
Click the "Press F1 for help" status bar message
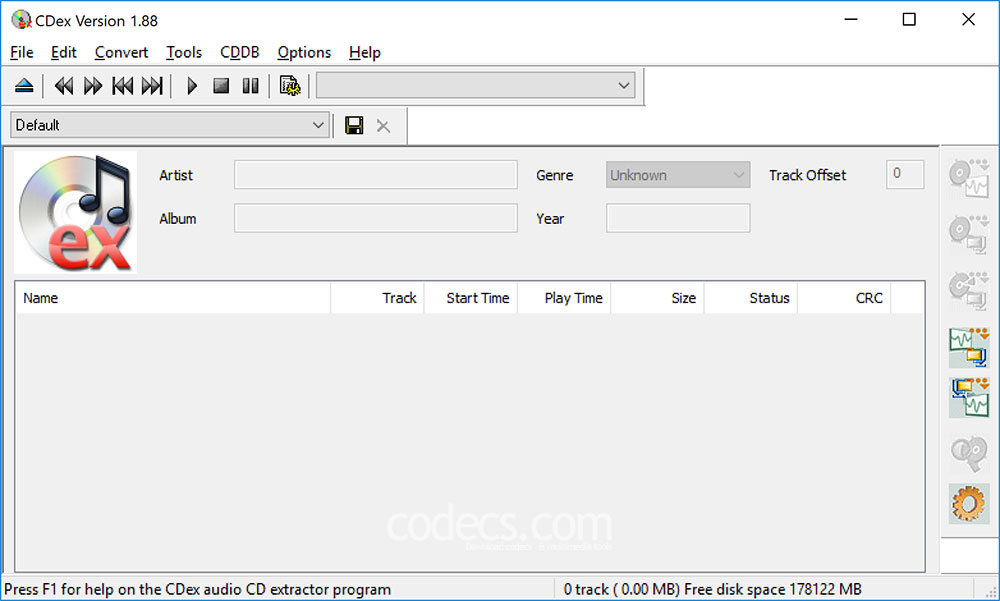coord(197,589)
